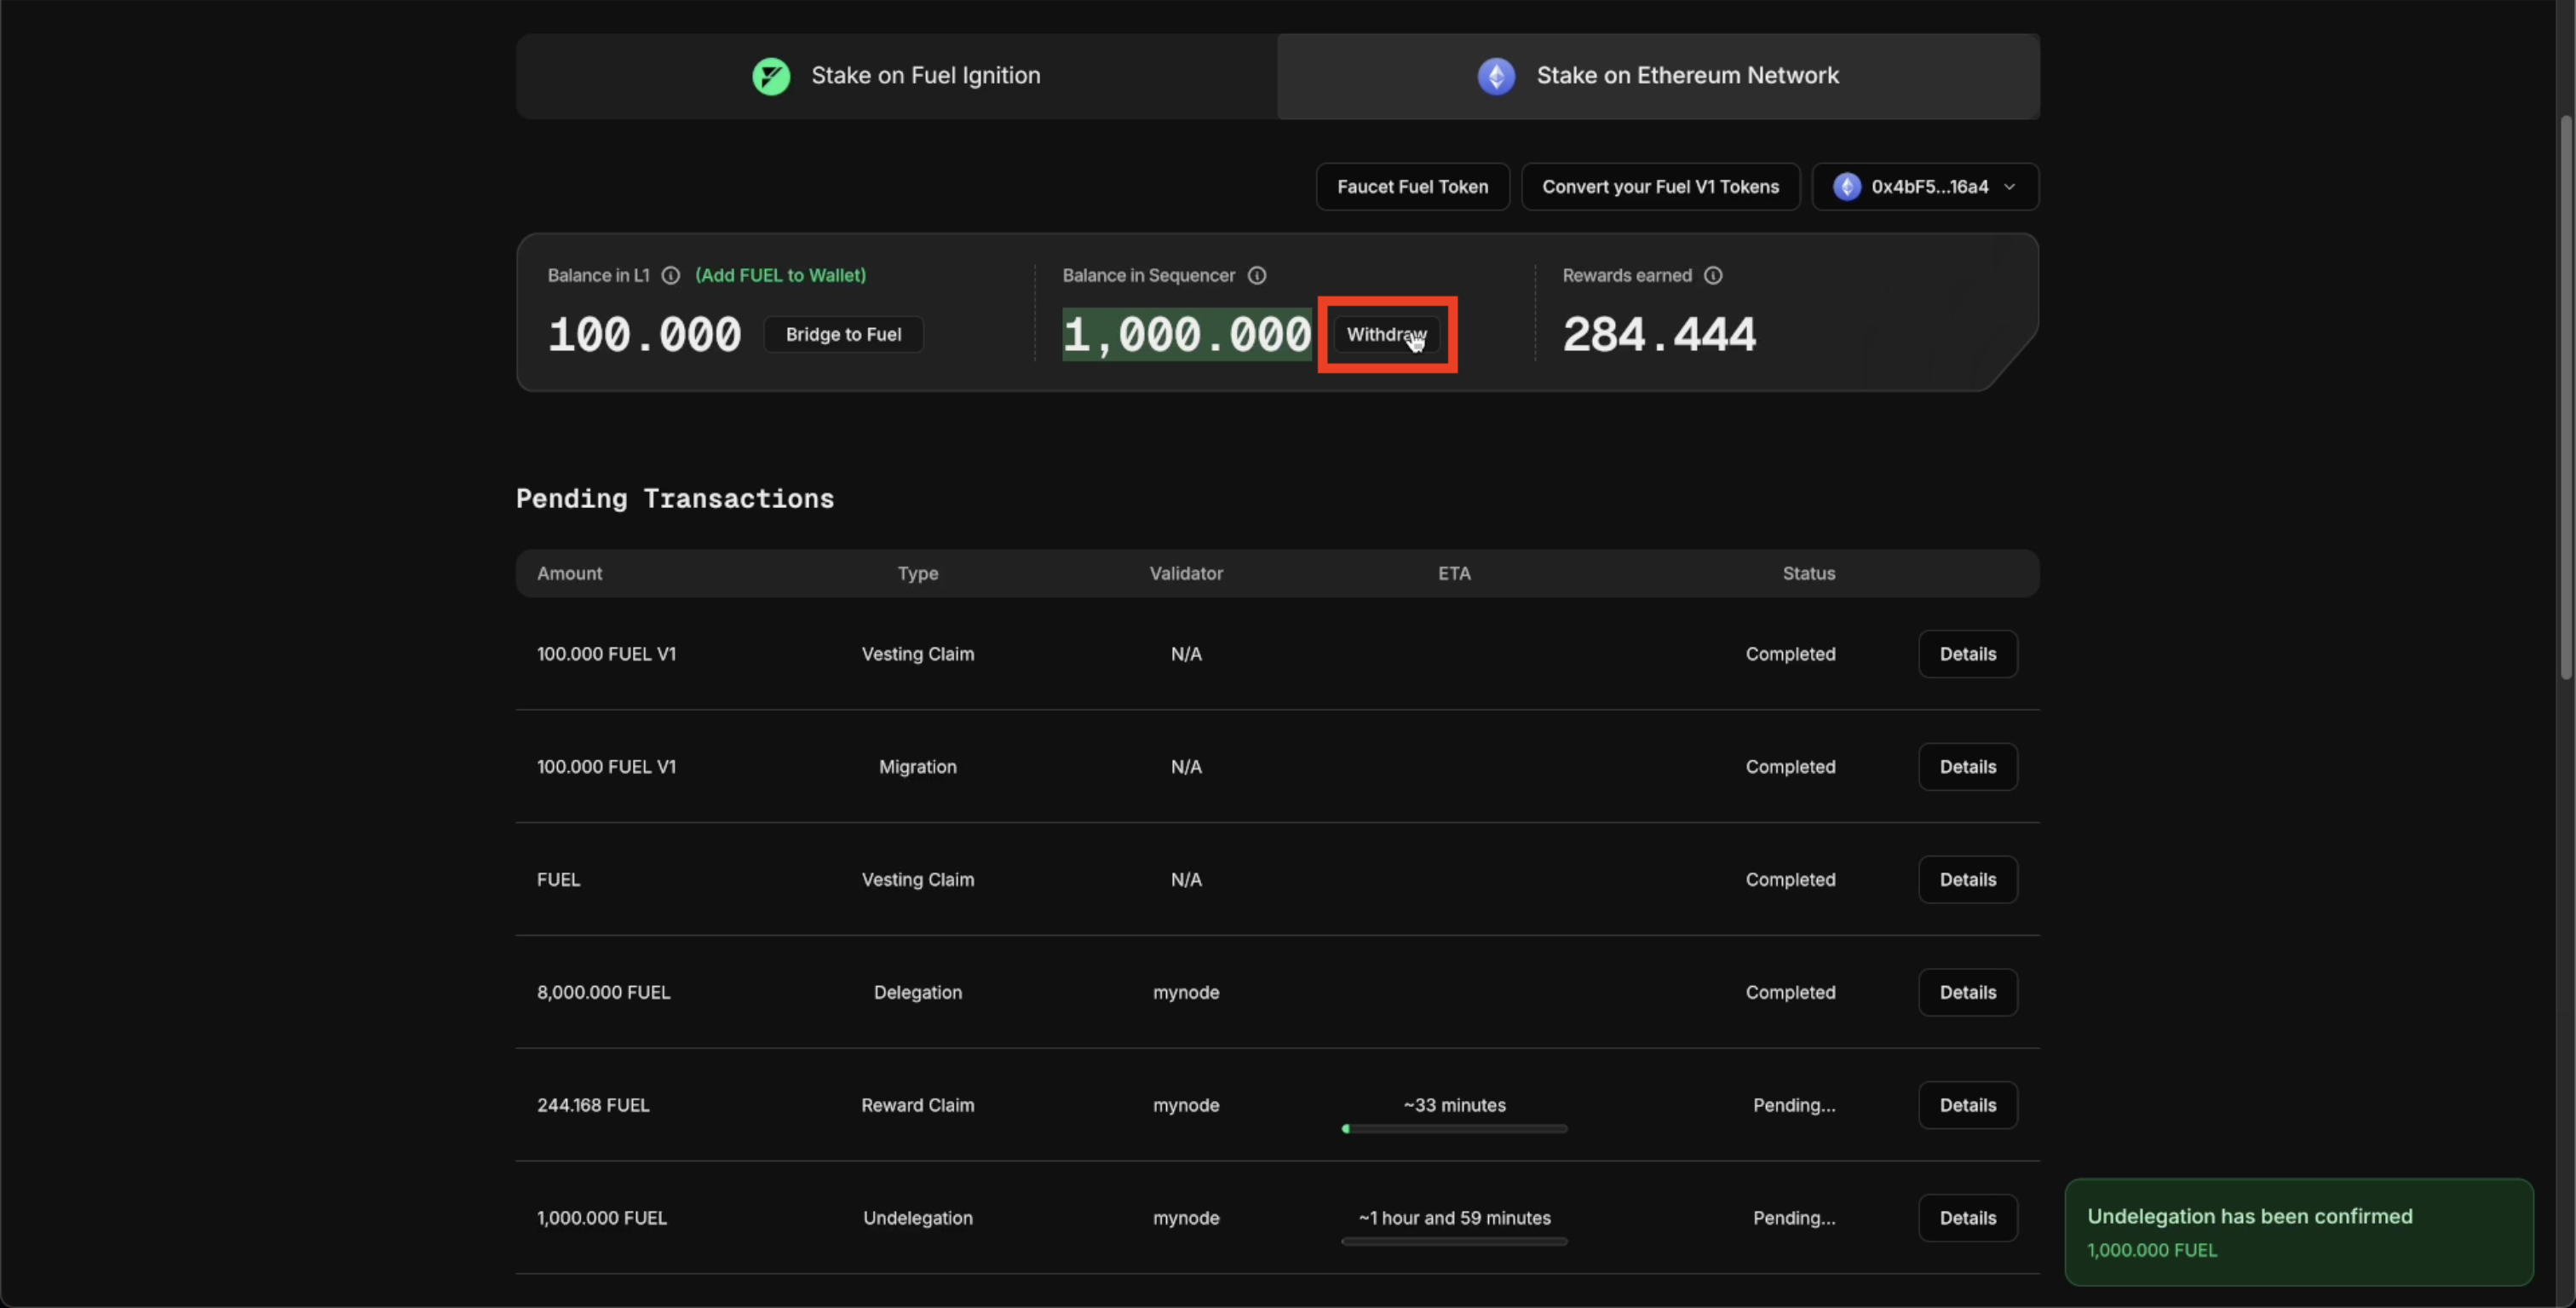The width and height of the screenshot is (2576, 1308).
Task: Click the mynode validator in Delegation row
Action: (x=1186, y=993)
